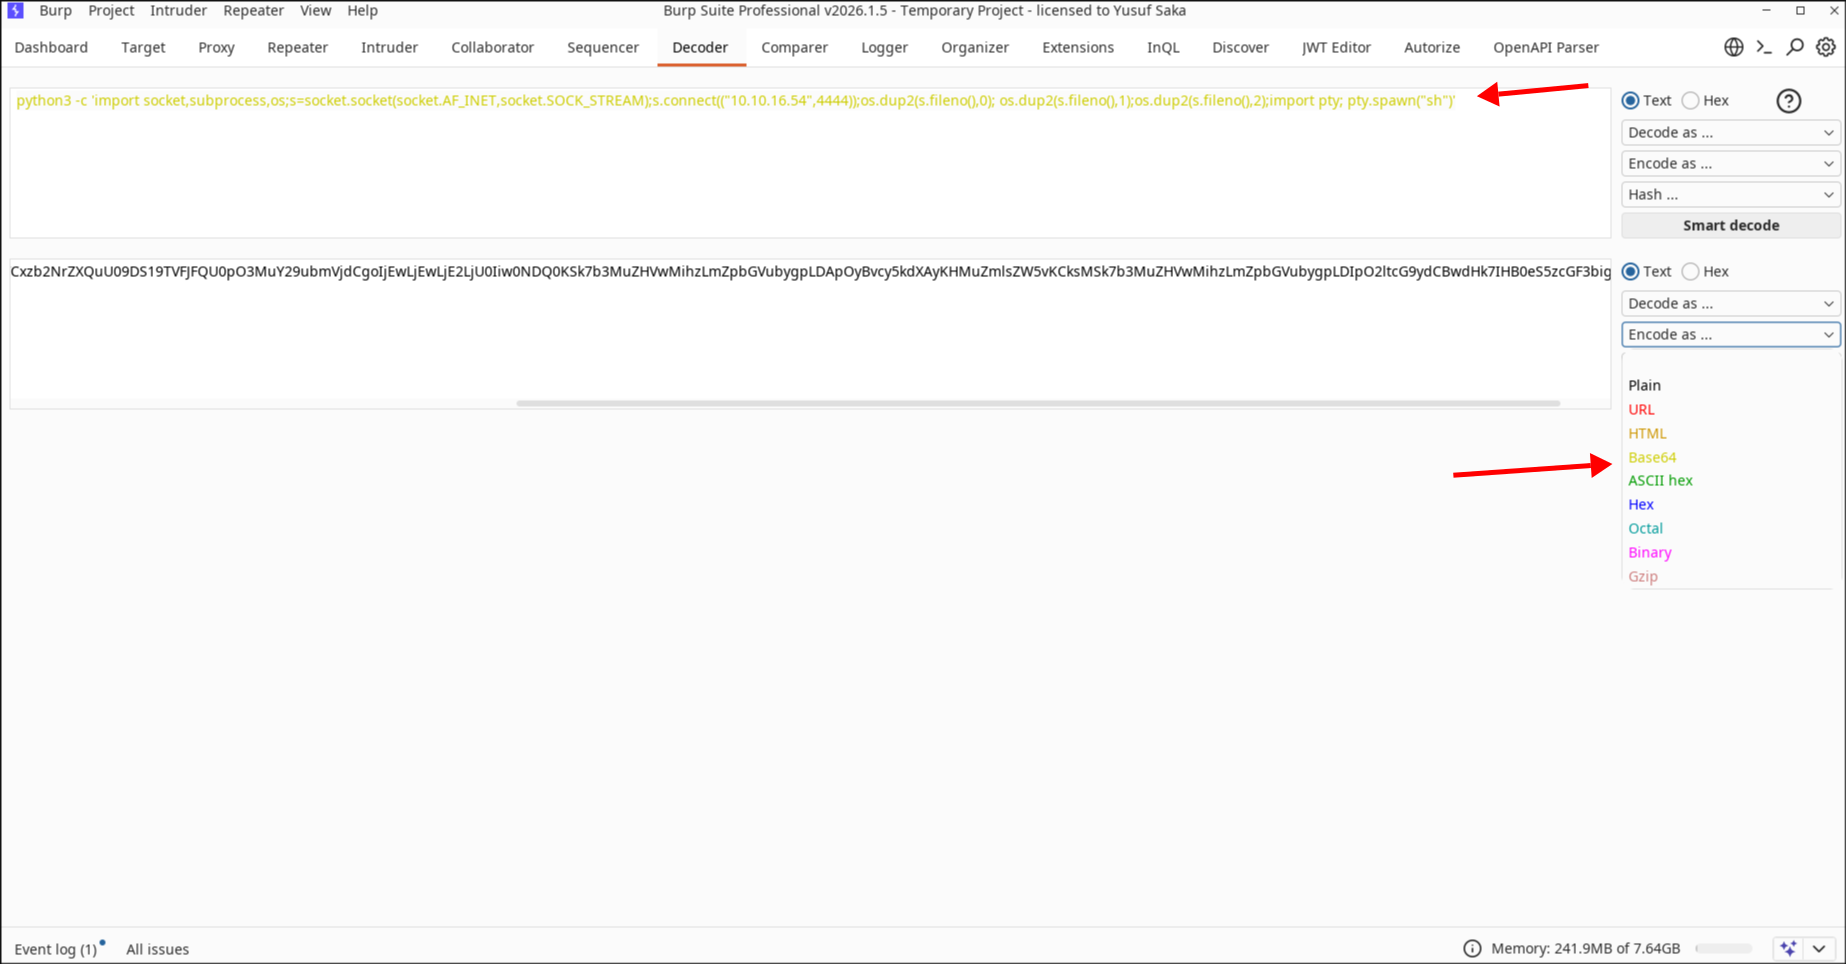
Task: Select Text radio for first decoder row
Action: [1631, 100]
